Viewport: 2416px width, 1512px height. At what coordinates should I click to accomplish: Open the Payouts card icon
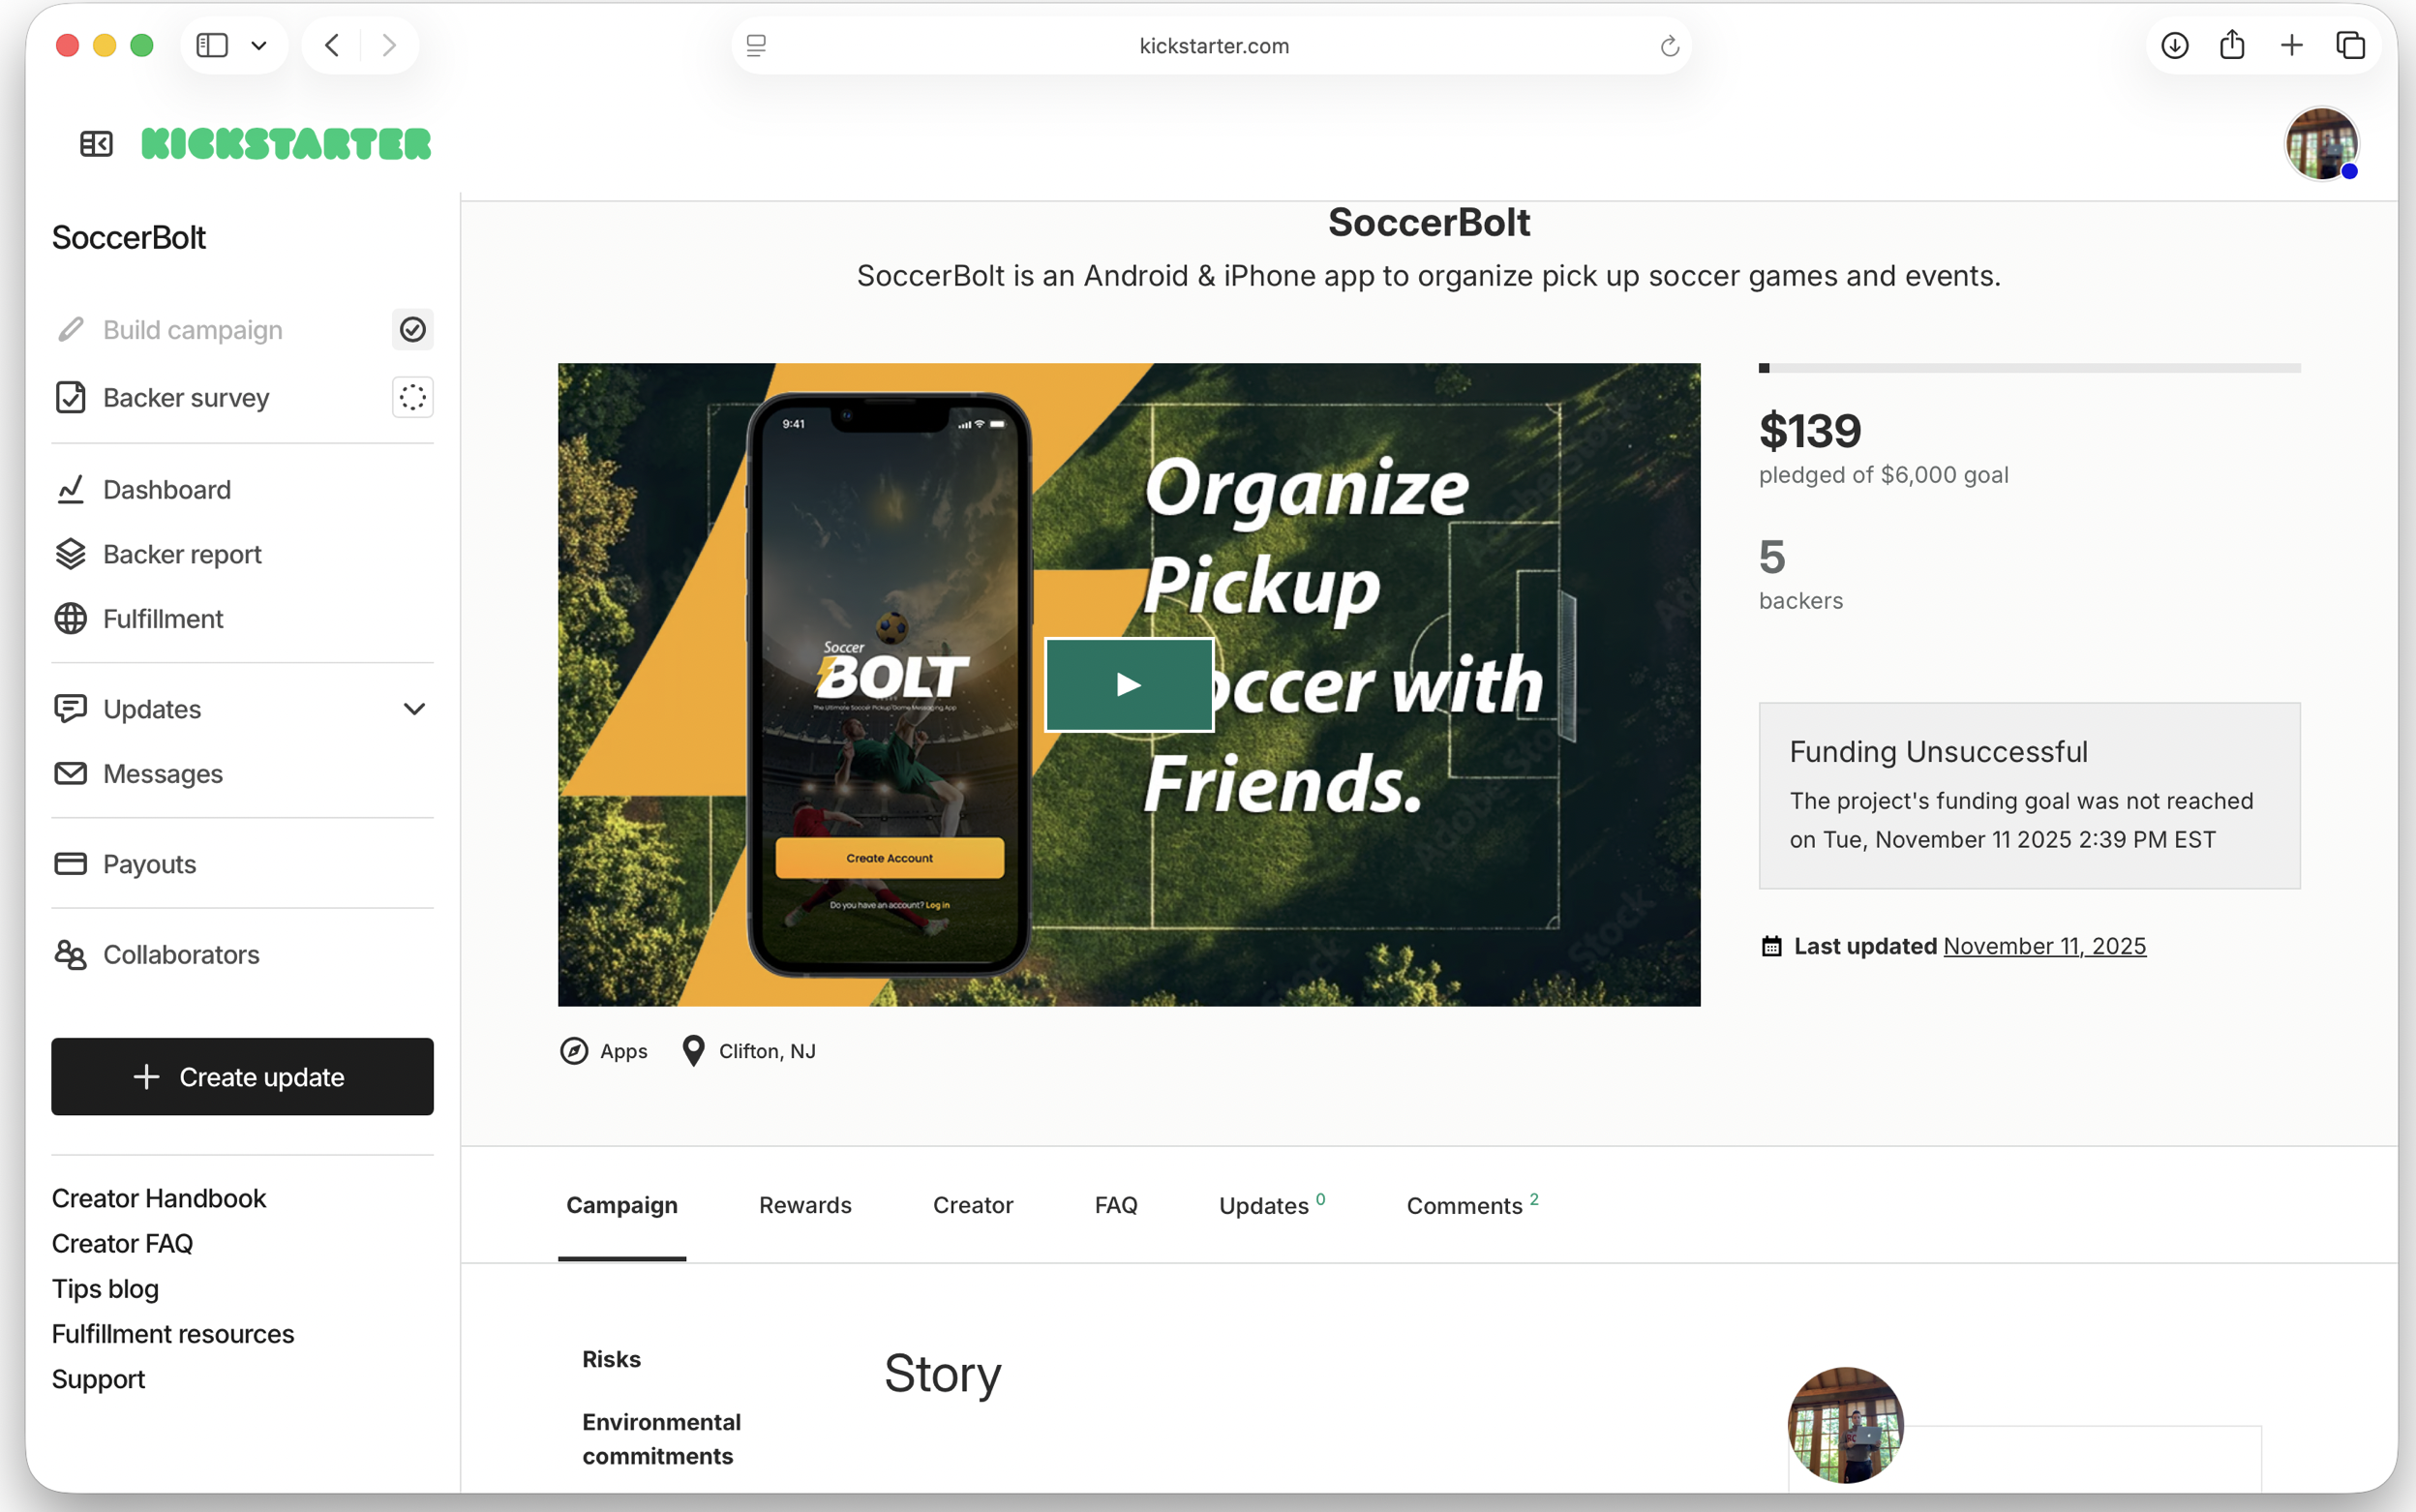(x=70, y=864)
